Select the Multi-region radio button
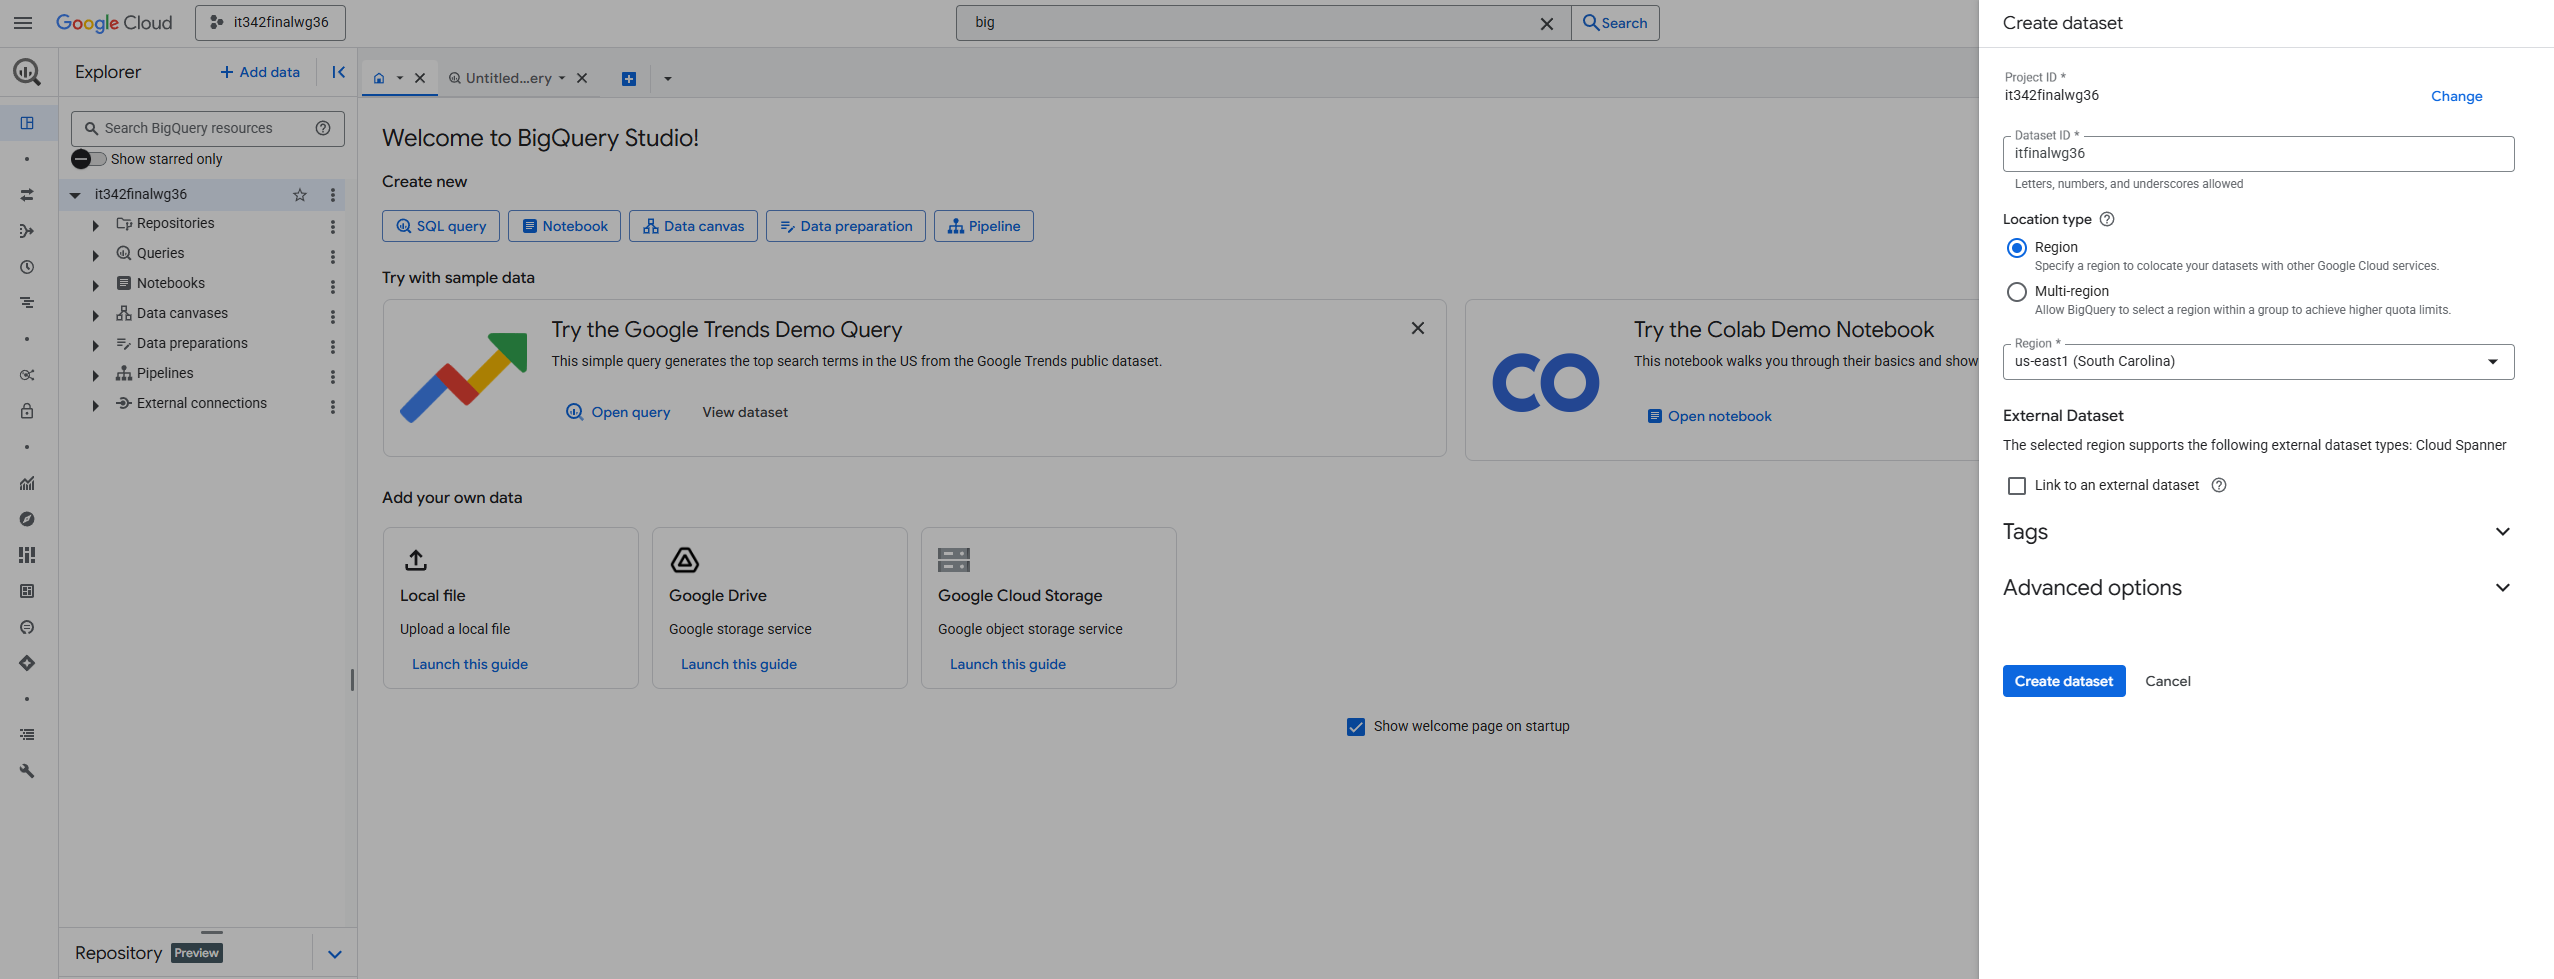Image resolution: width=2554 pixels, height=979 pixels. (x=2017, y=292)
